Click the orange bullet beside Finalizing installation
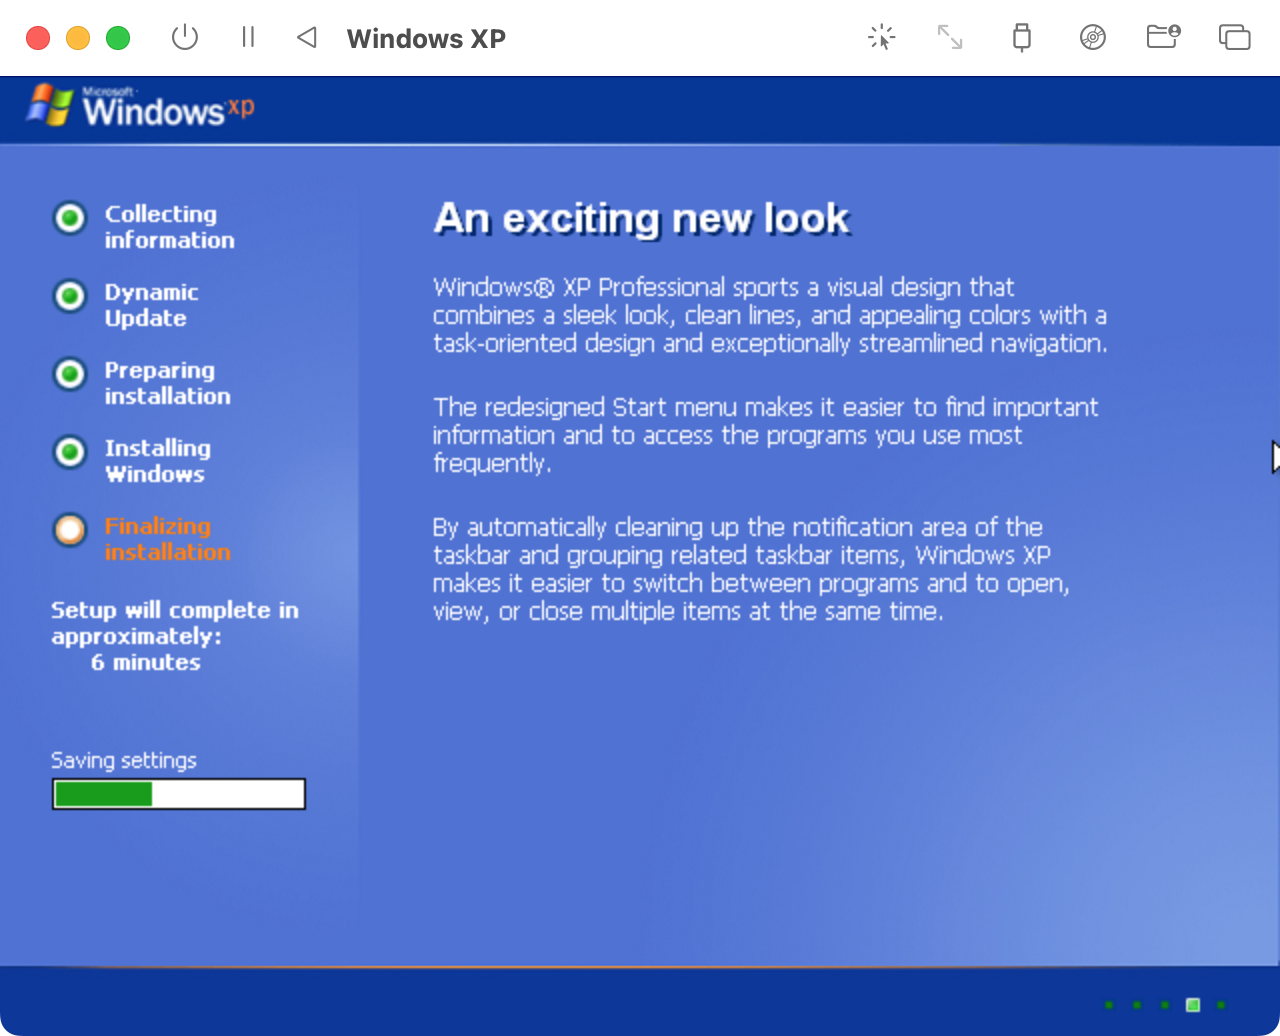Viewport: 1280px width, 1036px height. tap(70, 530)
